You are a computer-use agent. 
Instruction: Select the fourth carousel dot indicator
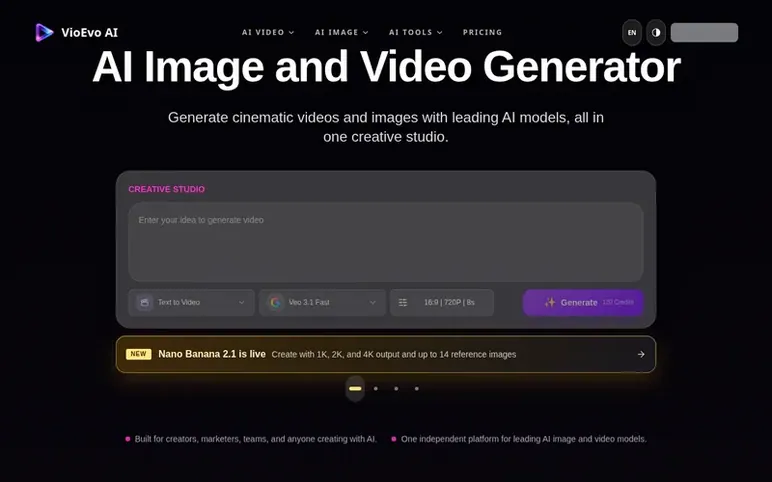(x=417, y=388)
